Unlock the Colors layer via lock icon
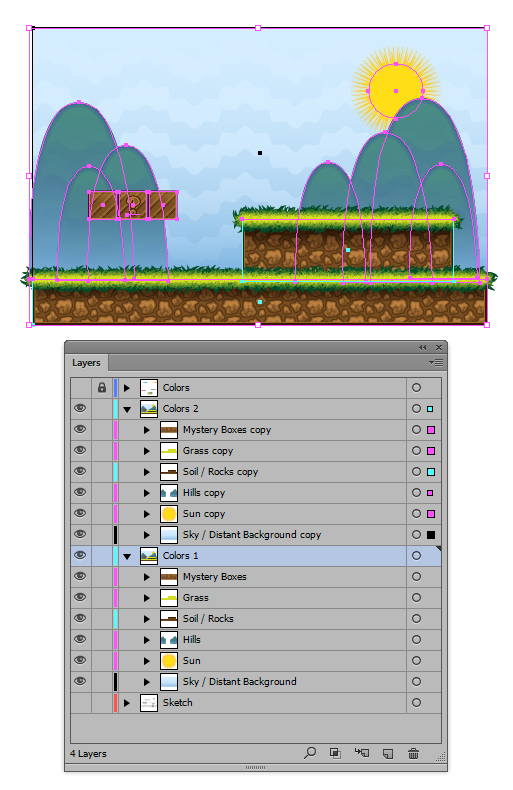The image size is (513, 790). click(x=102, y=387)
